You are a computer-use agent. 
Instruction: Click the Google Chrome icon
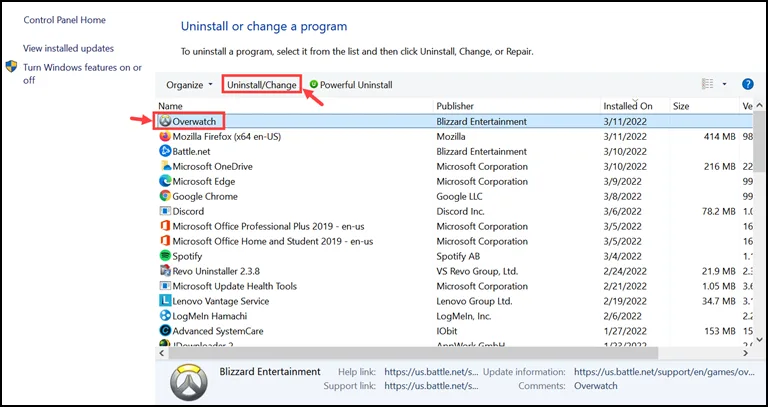click(165, 196)
